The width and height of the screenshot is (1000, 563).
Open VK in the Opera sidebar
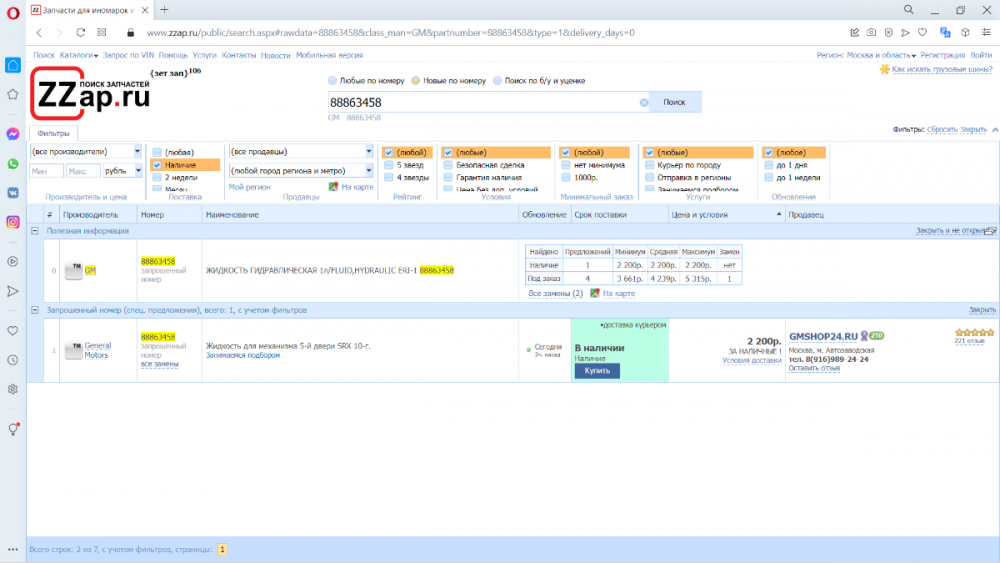click(x=13, y=192)
